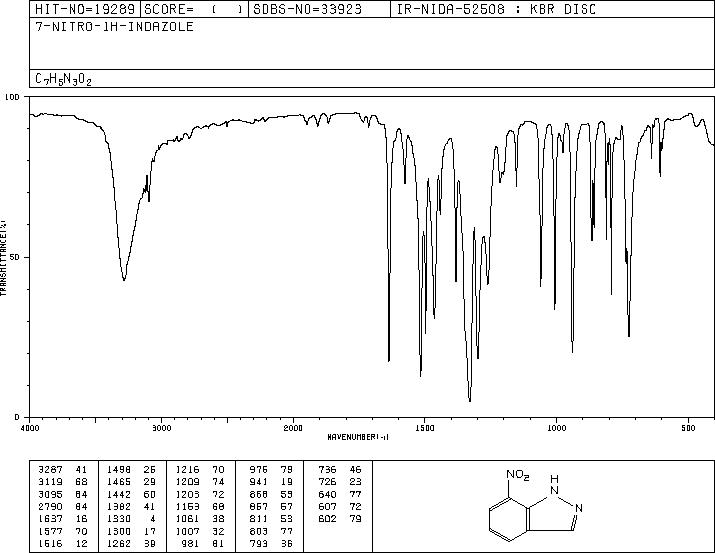This screenshot has height=553, width=715.
Task: Click the SCORE= field in header
Action: (194, 9)
